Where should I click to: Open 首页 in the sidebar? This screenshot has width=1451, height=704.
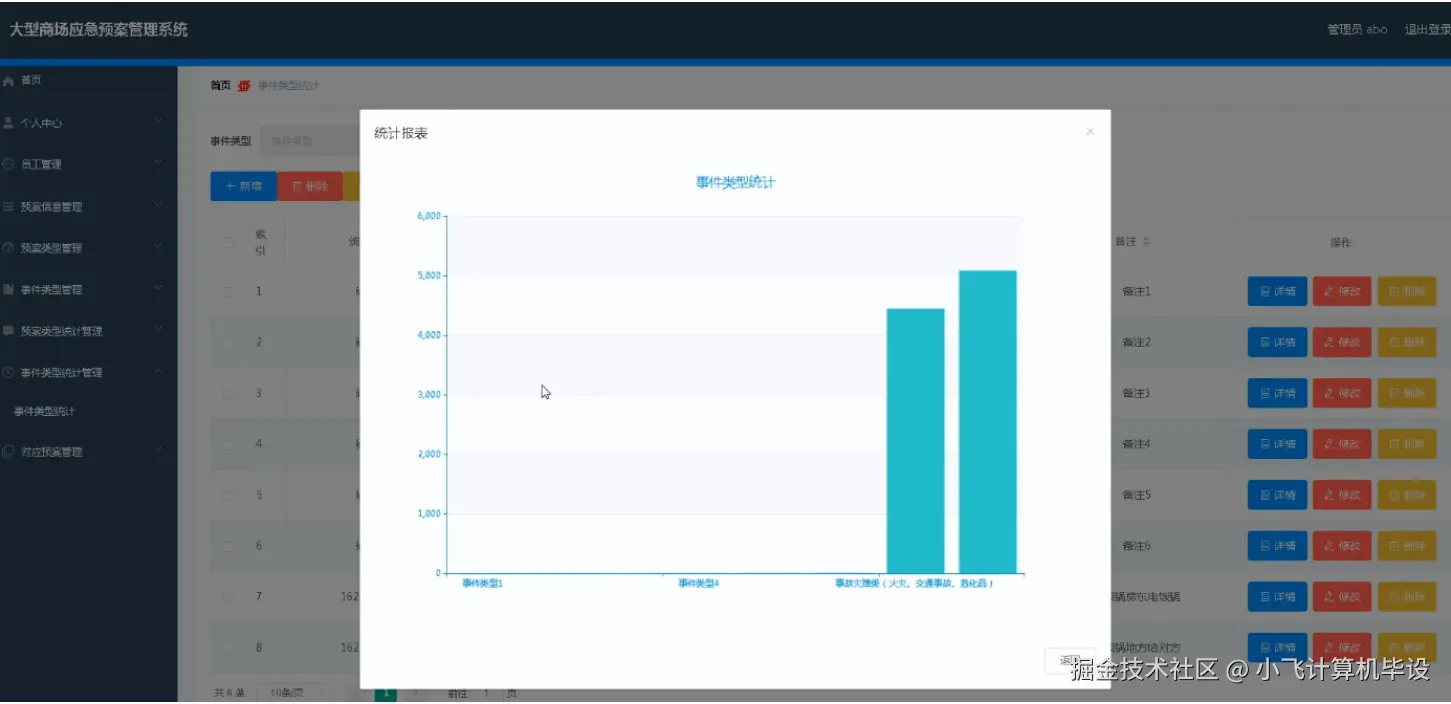click(31, 80)
